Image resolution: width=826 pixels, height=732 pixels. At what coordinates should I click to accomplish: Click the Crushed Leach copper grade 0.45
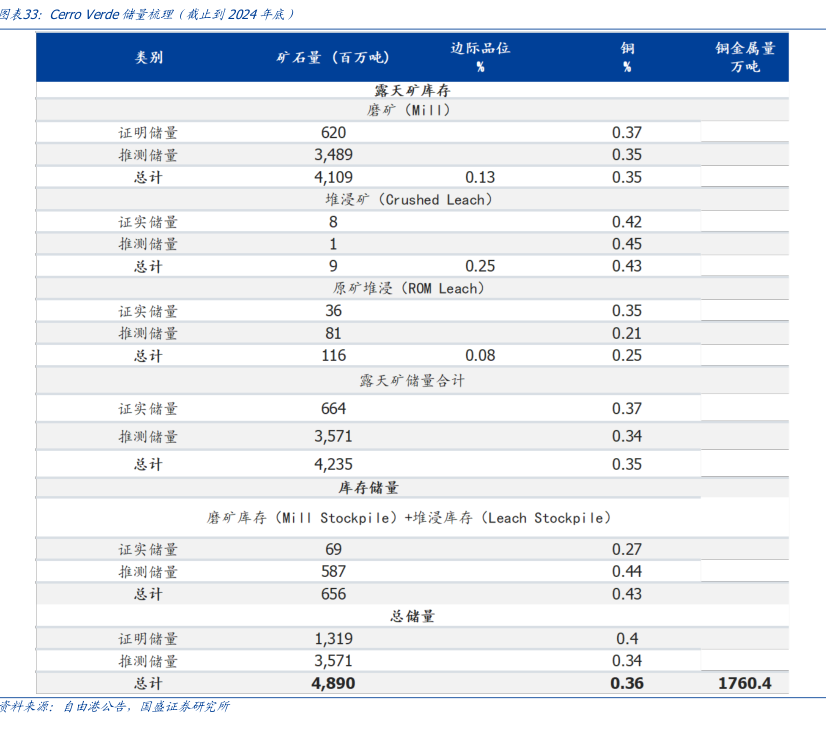click(627, 244)
